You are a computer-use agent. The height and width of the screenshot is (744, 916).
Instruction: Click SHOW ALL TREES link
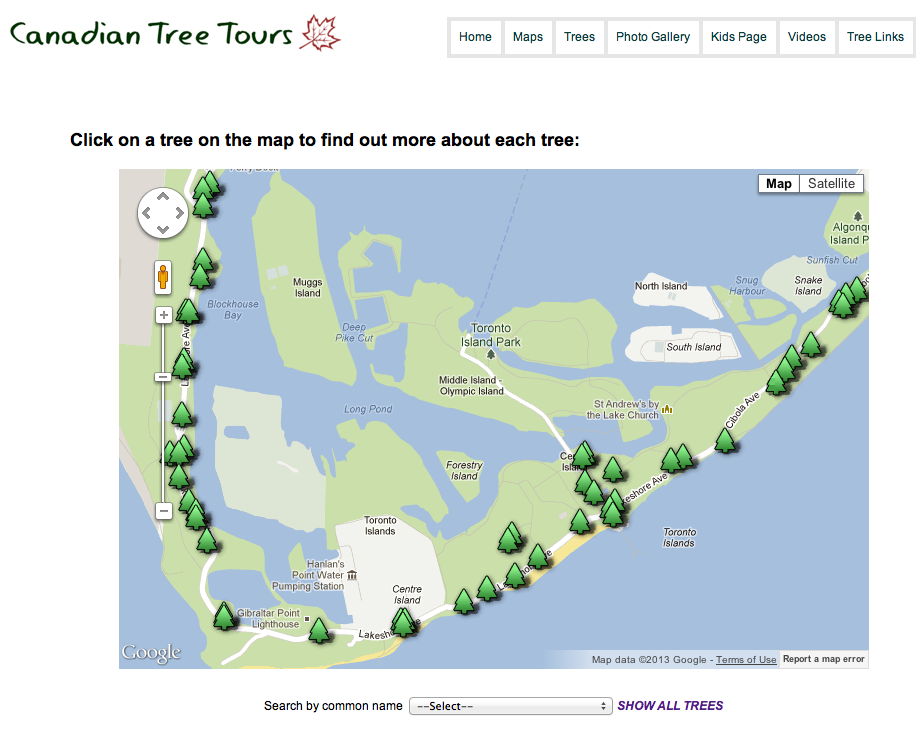(x=670, y=705)
